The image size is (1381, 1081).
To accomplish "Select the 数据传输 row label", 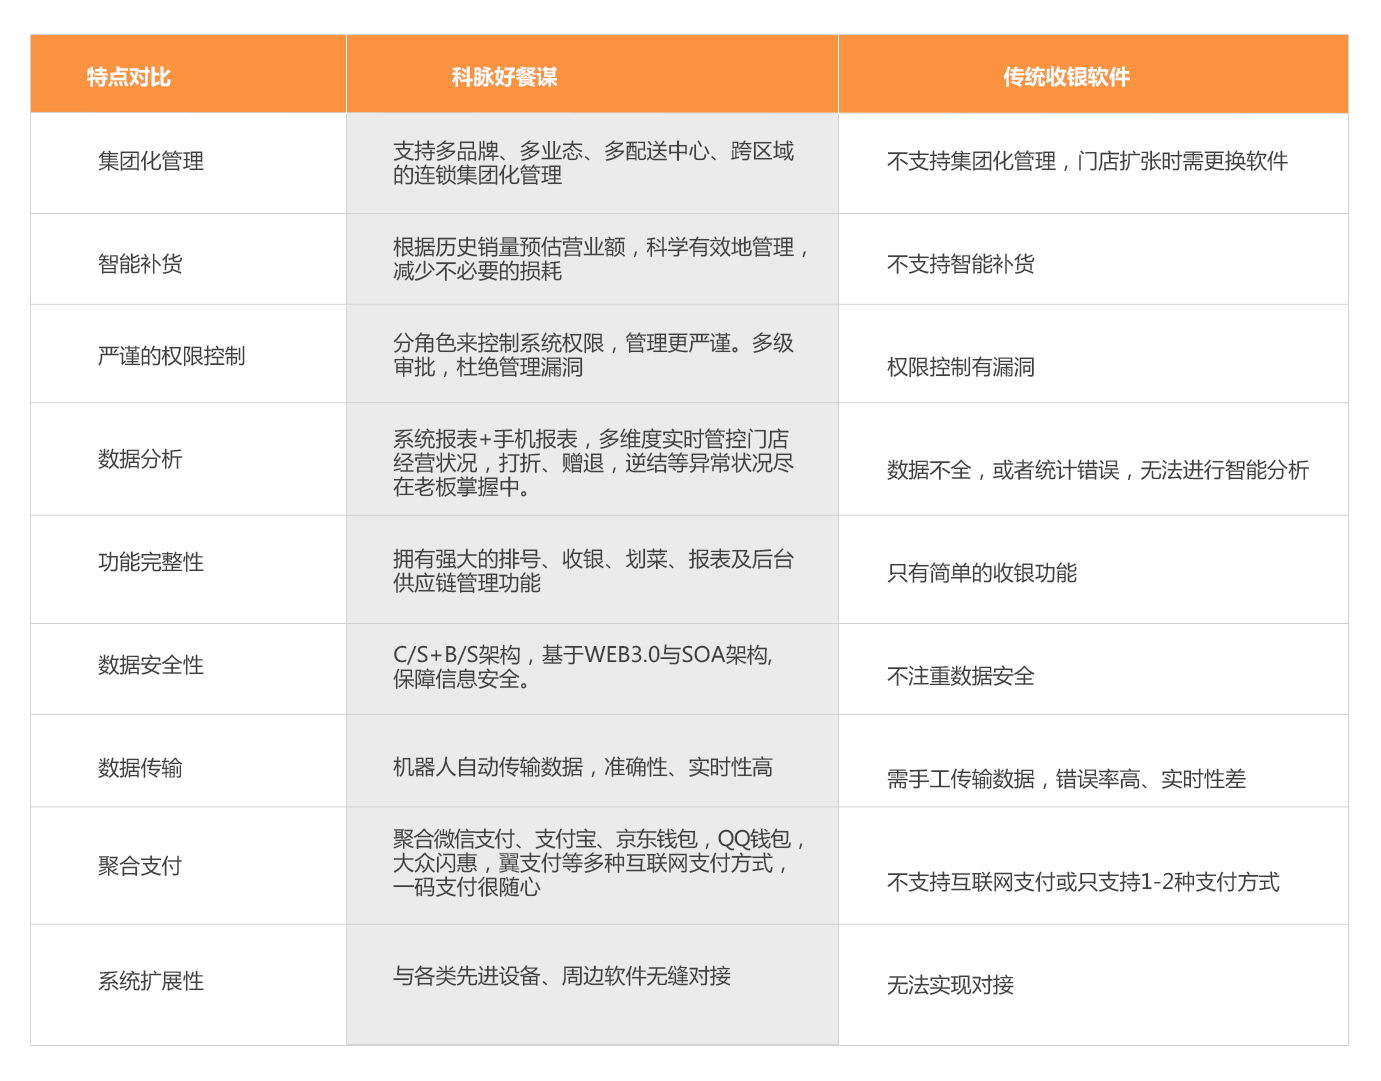I will (x=140, y=768).
